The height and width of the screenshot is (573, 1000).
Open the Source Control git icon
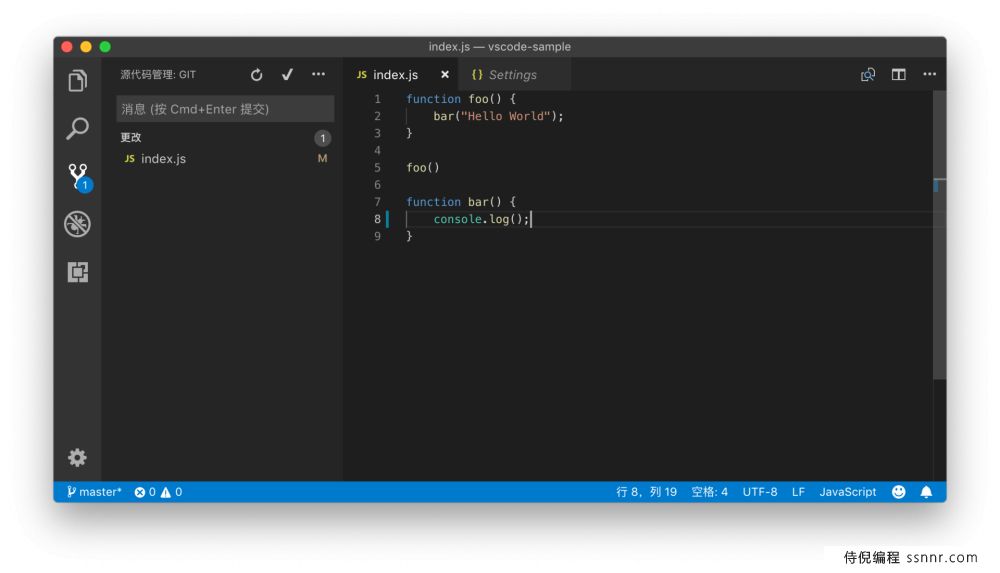[x=79, y=177]
